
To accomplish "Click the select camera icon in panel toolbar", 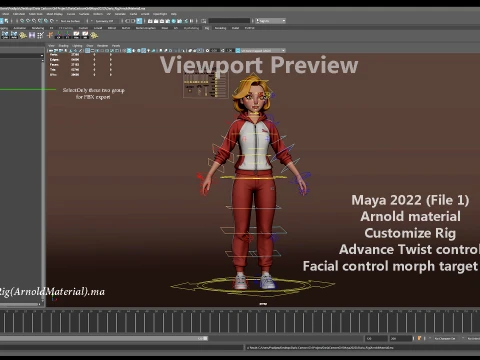I will tap(51, 51).
